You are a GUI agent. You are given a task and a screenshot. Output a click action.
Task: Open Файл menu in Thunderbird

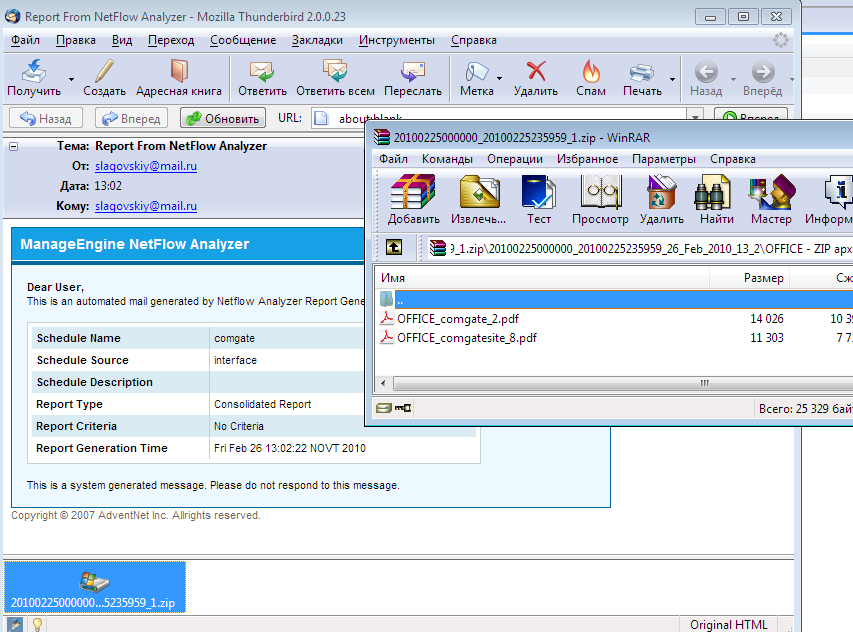pyautogui.click(x=25, y=40)
